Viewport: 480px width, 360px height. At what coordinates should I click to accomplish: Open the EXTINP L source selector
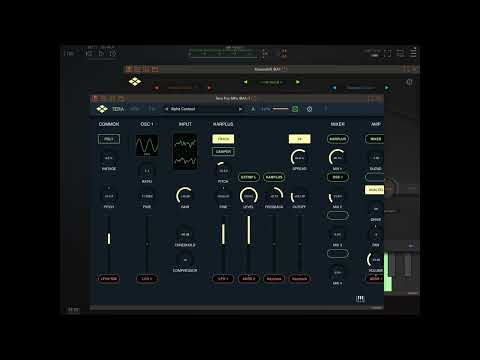click(249, 177)
